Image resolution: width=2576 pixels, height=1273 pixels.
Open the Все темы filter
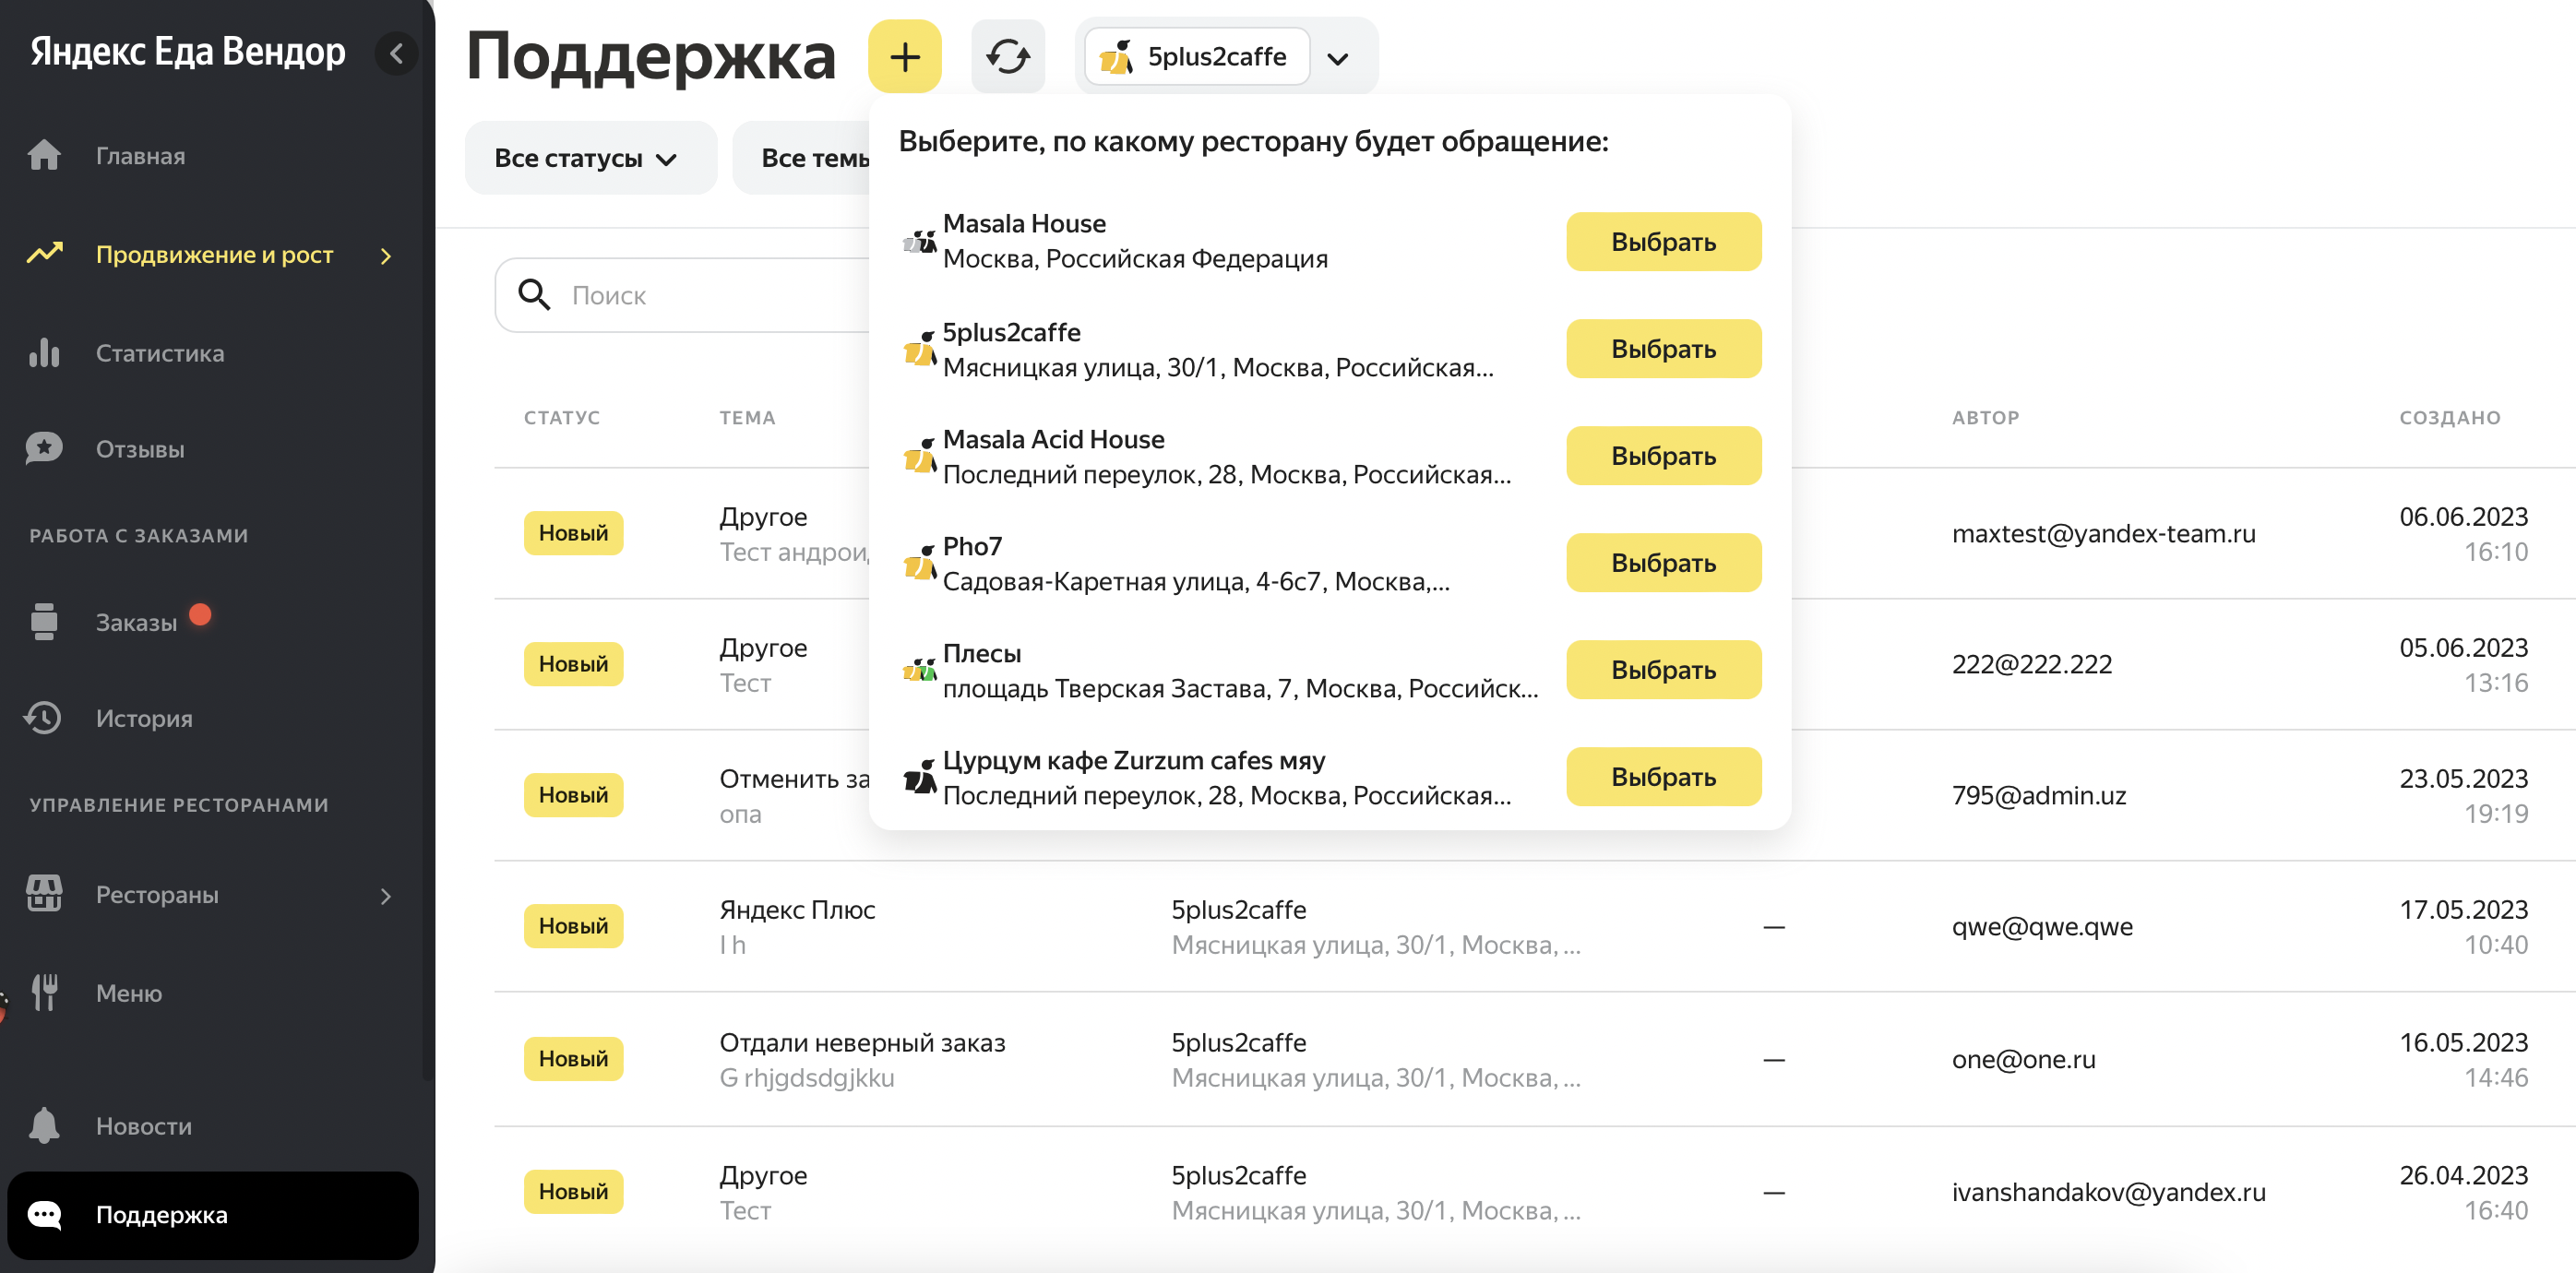click(802, 157)
